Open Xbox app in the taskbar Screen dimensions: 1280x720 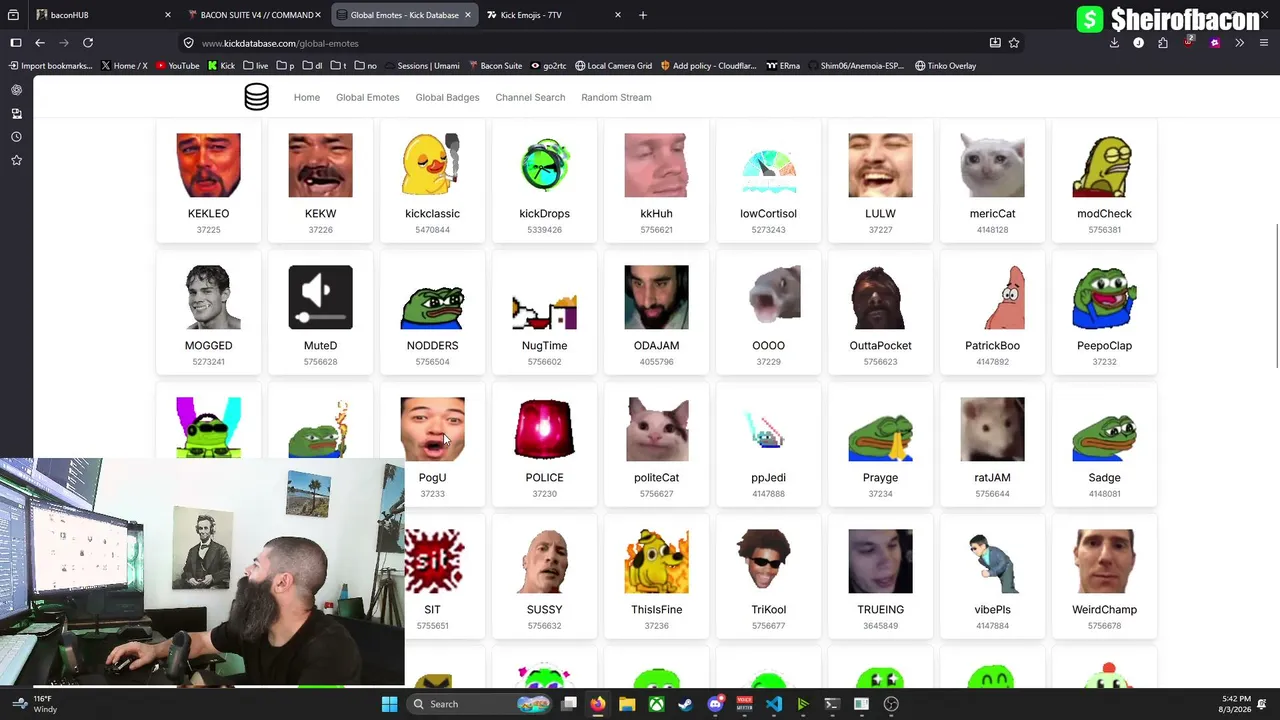point(656,704)
